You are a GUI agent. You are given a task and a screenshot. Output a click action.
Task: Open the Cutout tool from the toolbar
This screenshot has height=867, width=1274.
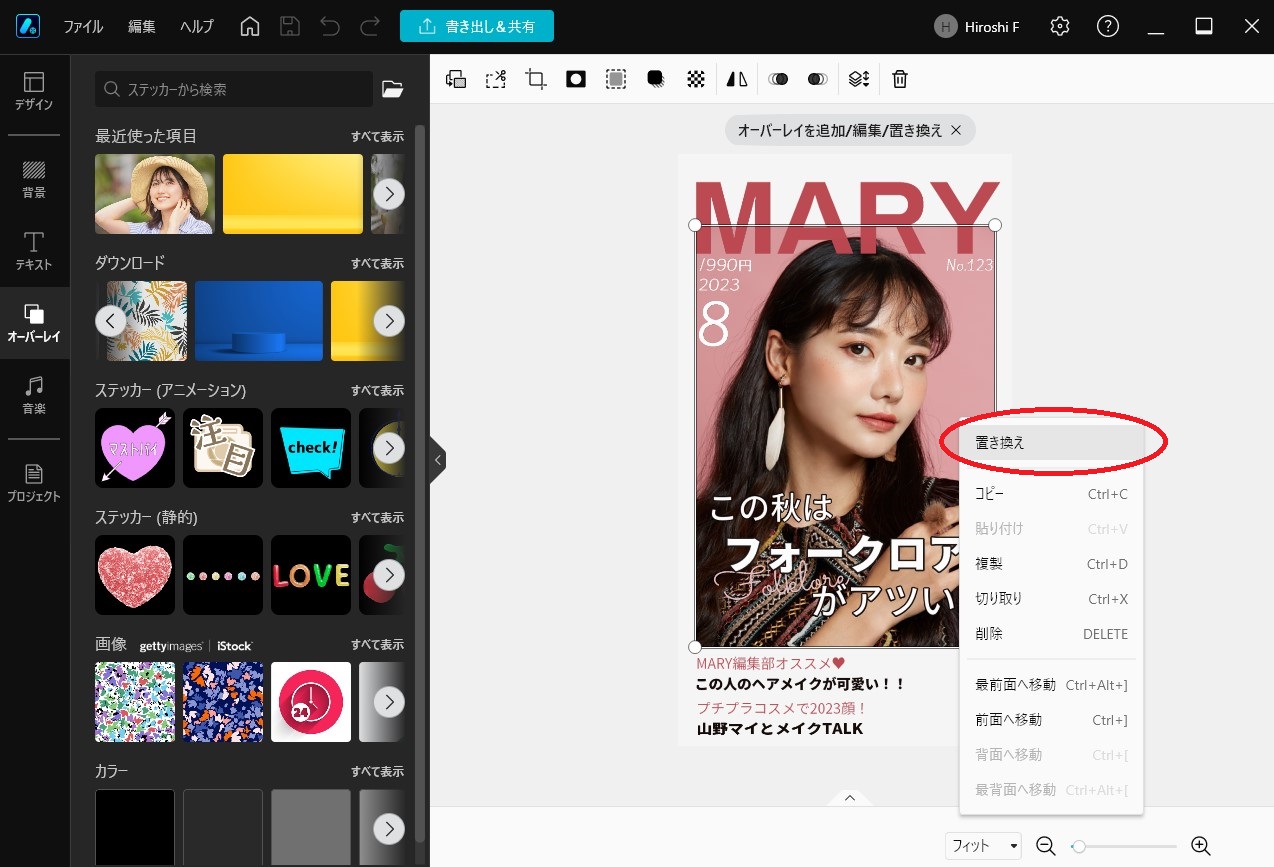pos(495,79)
